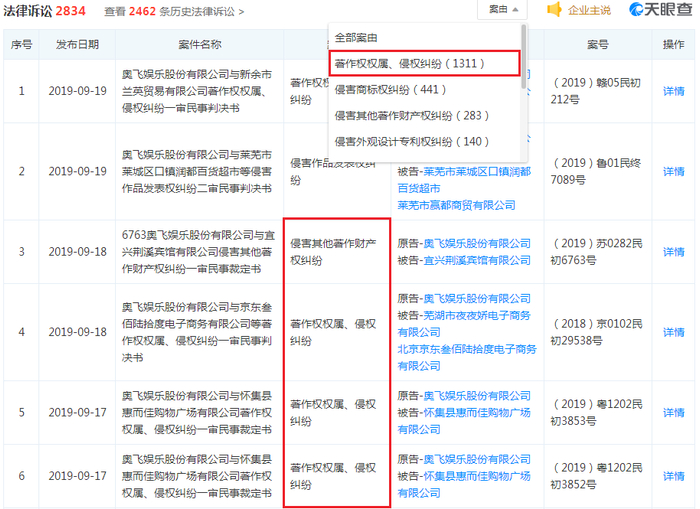This screenshot has height=509, width=700.
Task: Click the 天眼查 logo
Action: click(x=660, y=9)
